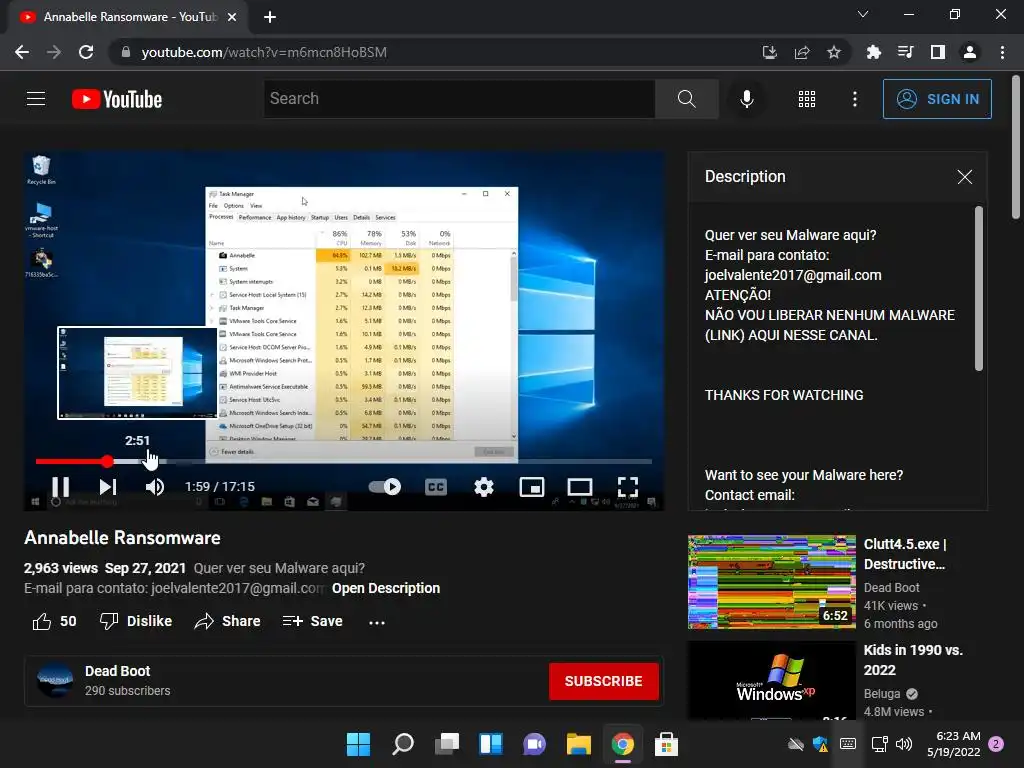Share this page from address bar
Screen dimensions: 1024x768
(x=802, y=52)
